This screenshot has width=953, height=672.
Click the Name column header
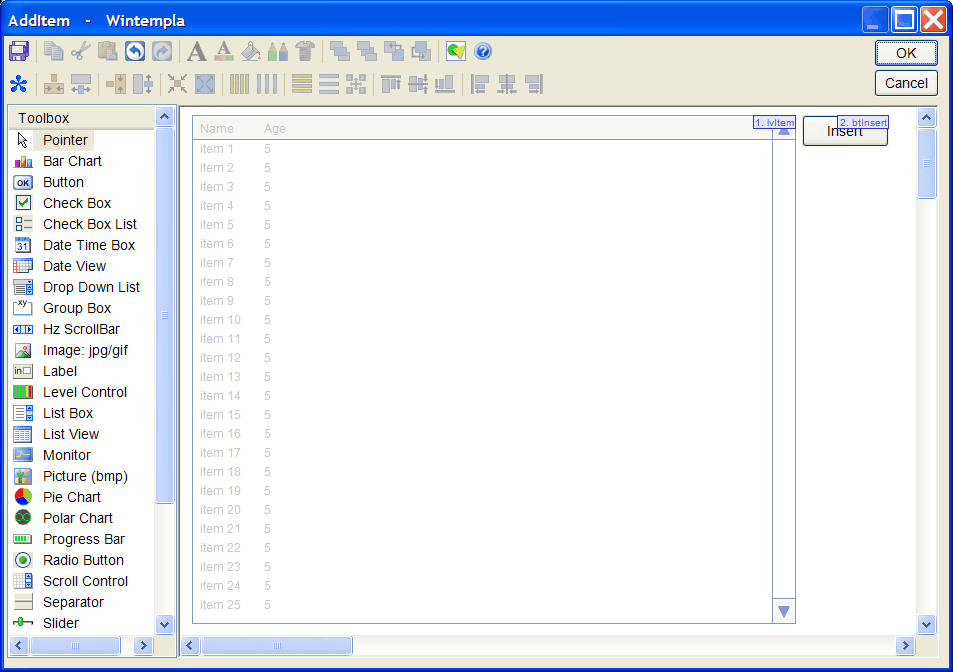click(x=217, y=129)
